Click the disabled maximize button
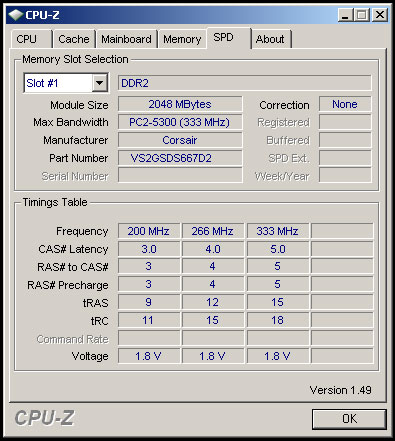The width and height of the screenshot is (395, 441). (362, 15)
